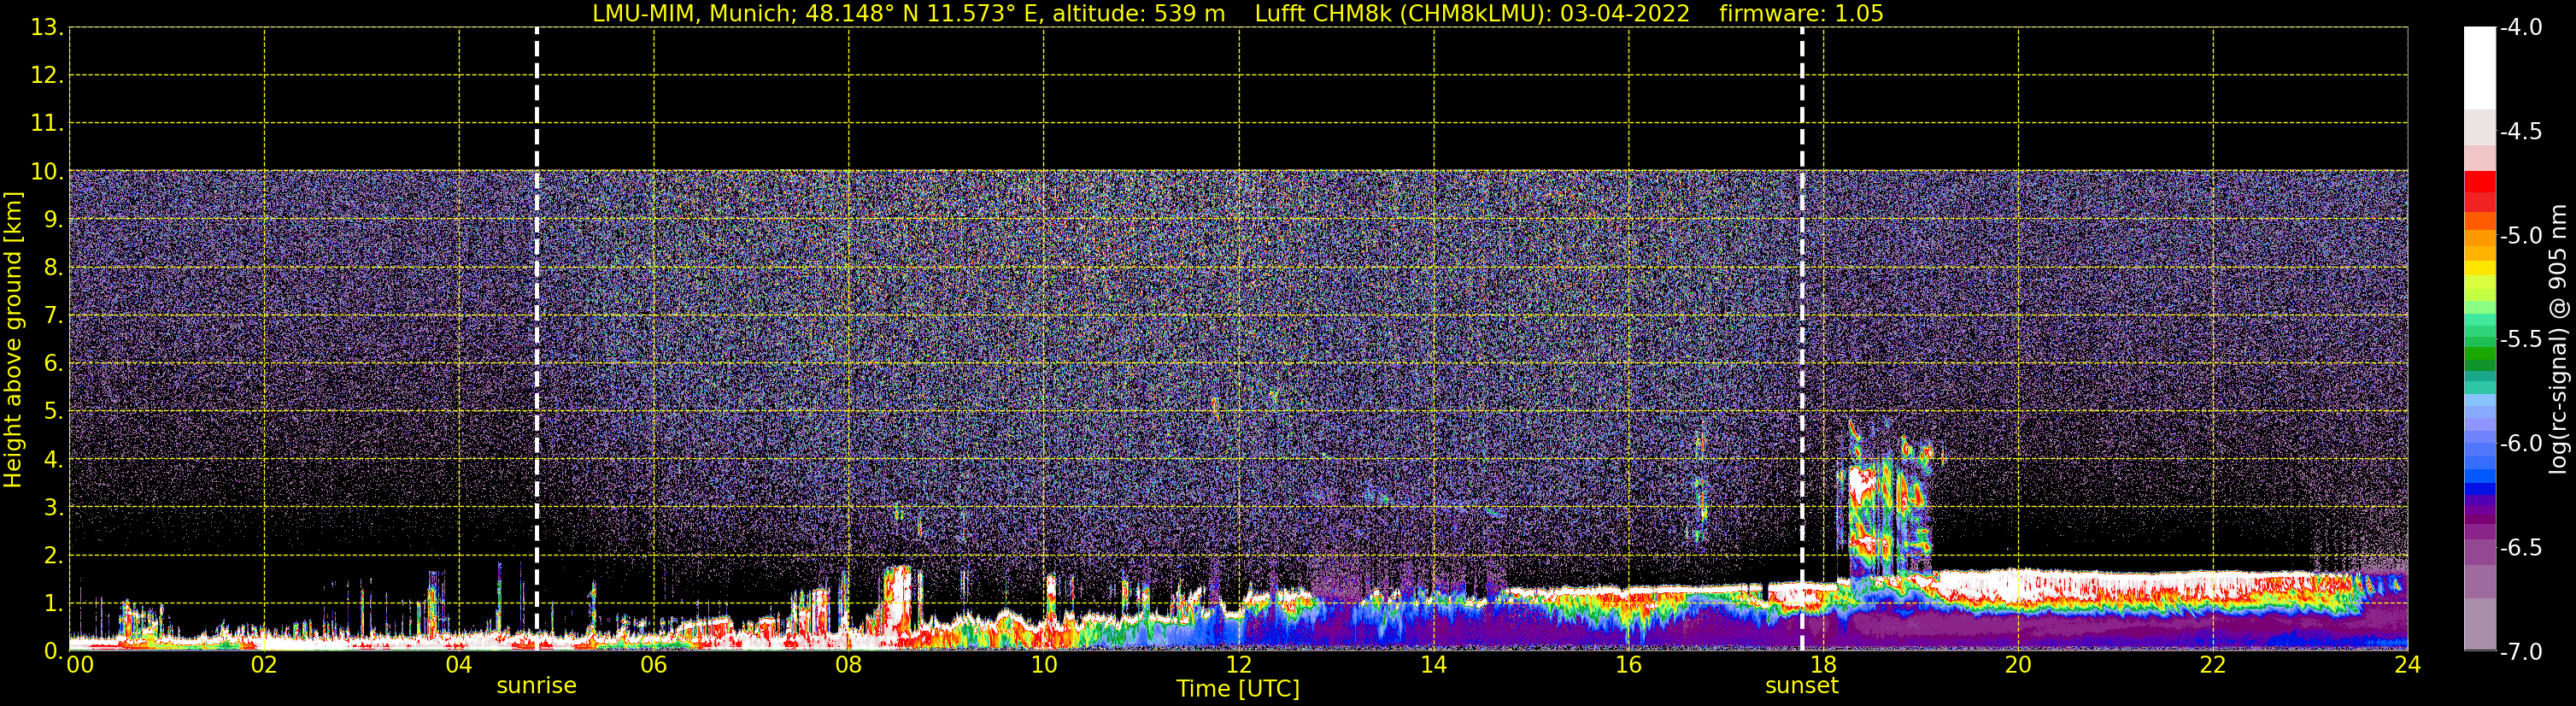Image resolution: width=2576 pixels, height=706 pixels.
Task: Click the 'Height above ground [km]' axis title
Action: click(12, 339)
